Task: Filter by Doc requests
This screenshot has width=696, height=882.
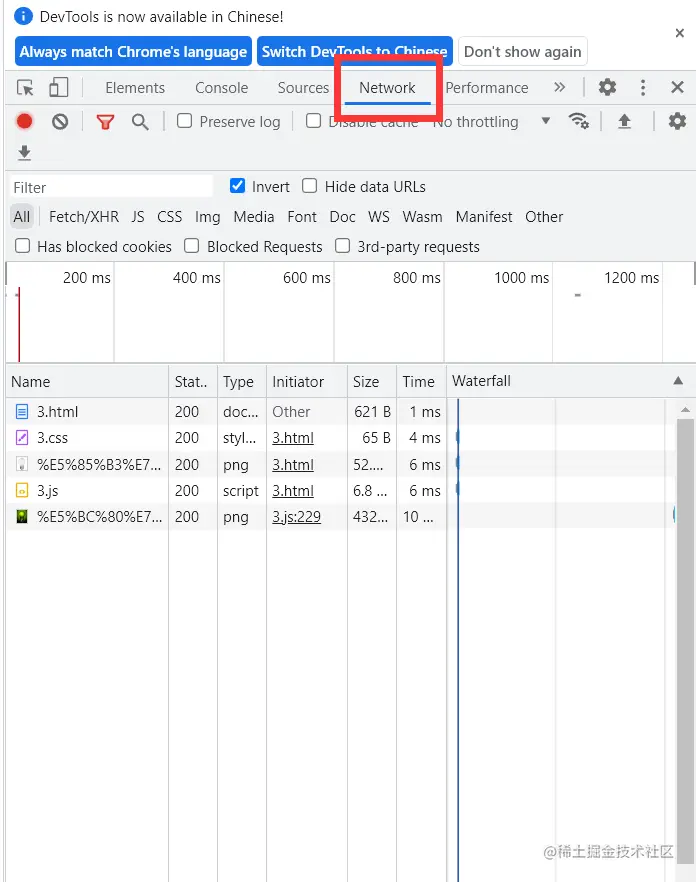Action: pyautogui.click(x=343, y=217)
